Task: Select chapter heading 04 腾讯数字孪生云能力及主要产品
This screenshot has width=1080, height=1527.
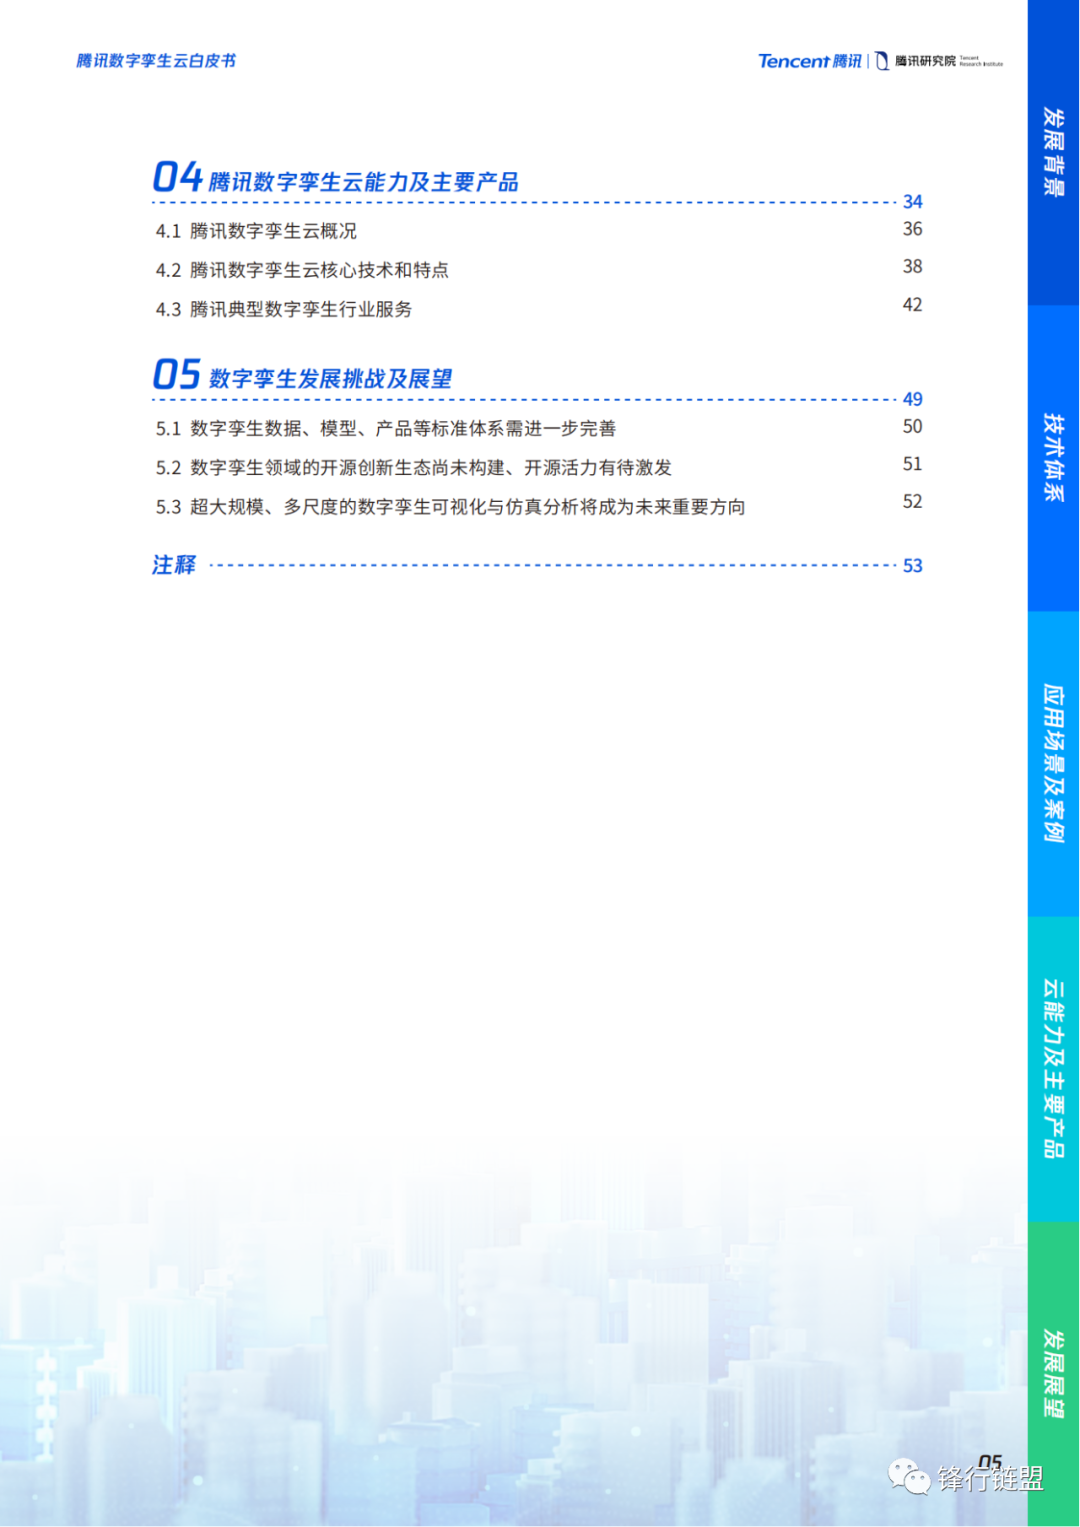Action: 336,177
